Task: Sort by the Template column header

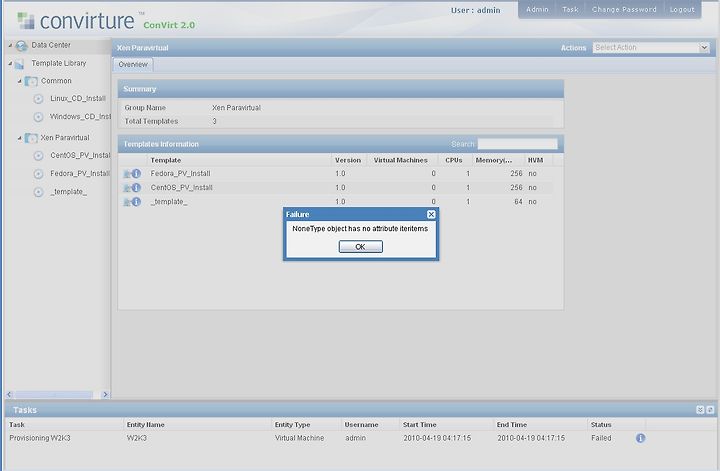Action: coord(238,160)
